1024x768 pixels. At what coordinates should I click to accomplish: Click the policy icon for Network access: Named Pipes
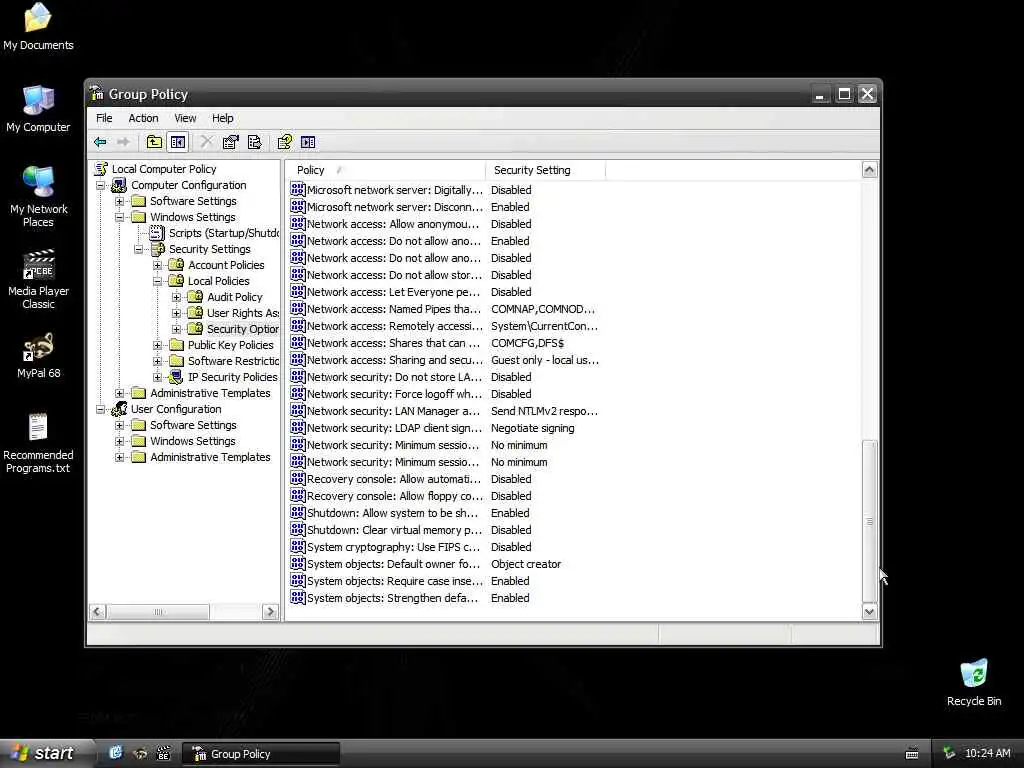click(298, 308)
